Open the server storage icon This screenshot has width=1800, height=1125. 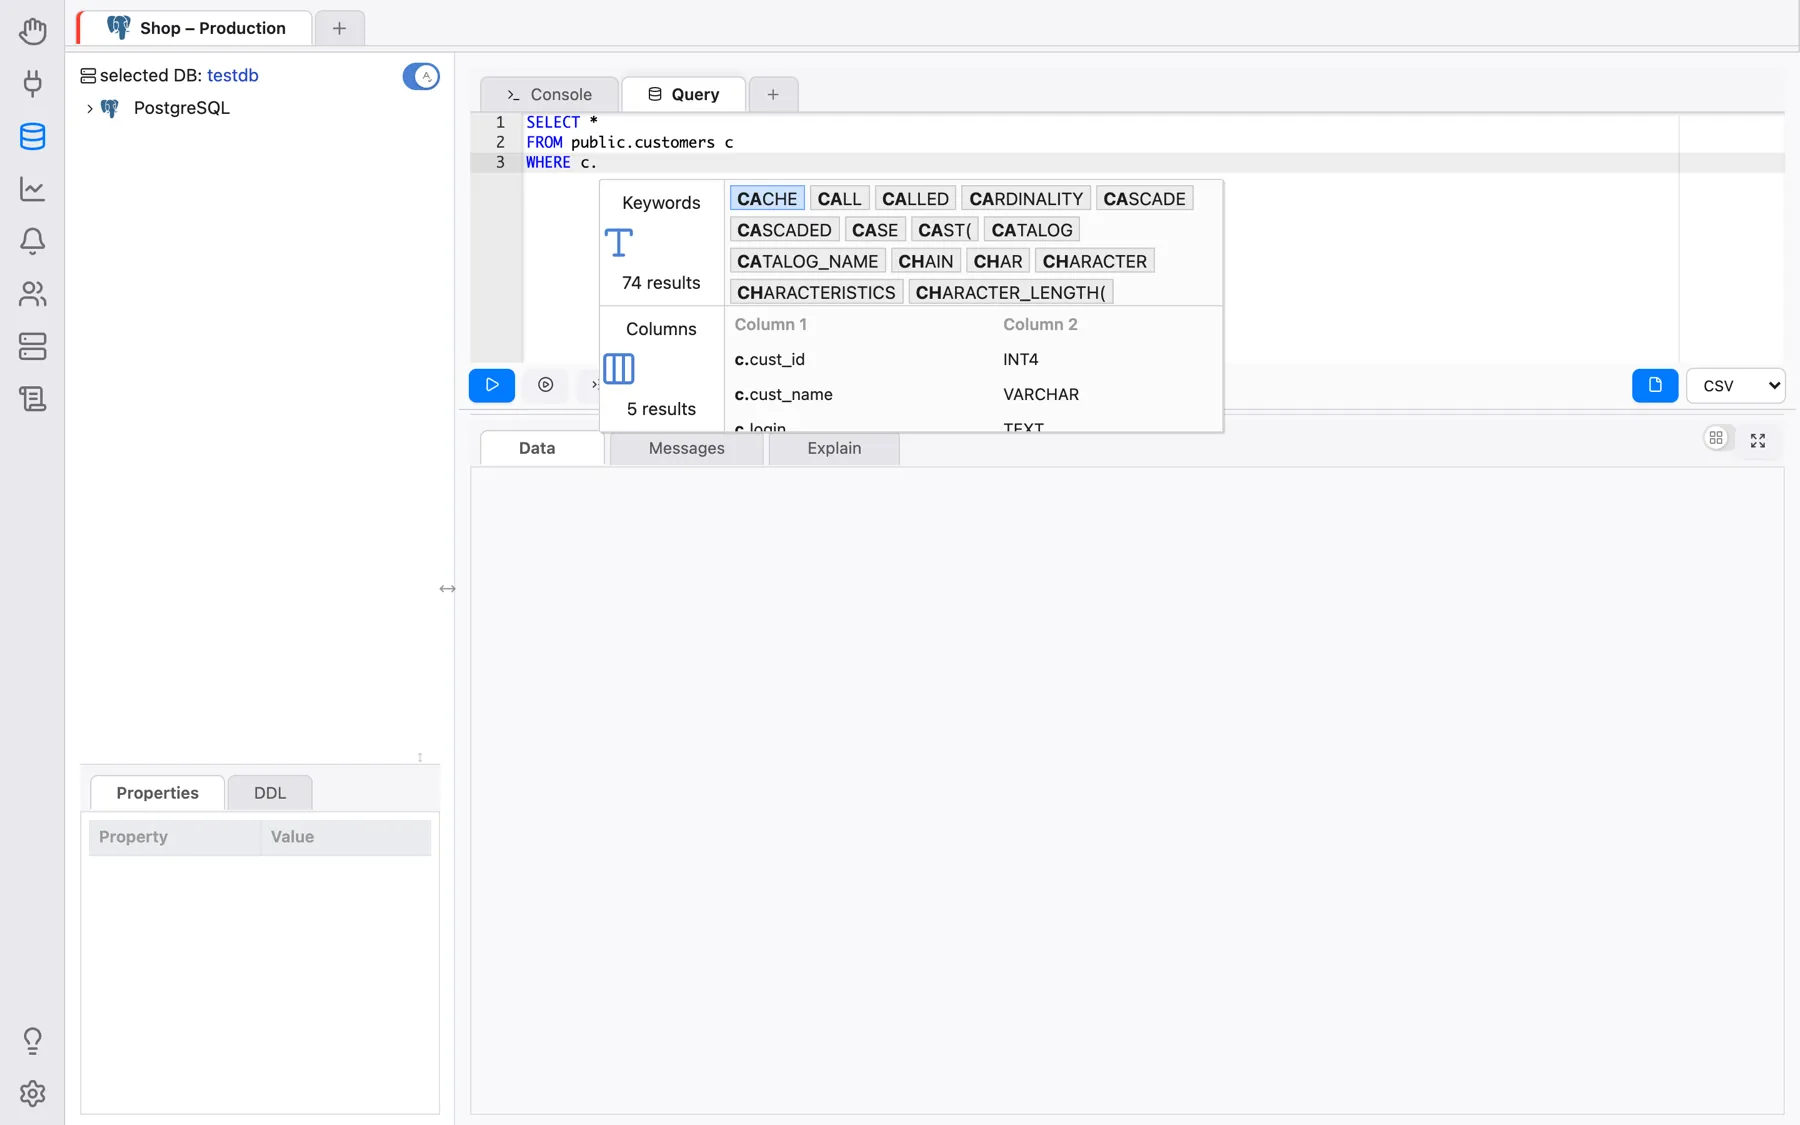32,346
